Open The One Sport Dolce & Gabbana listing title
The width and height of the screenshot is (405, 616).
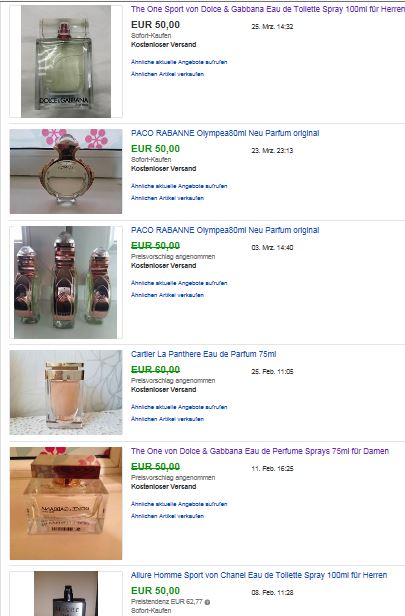click(268, 9)
